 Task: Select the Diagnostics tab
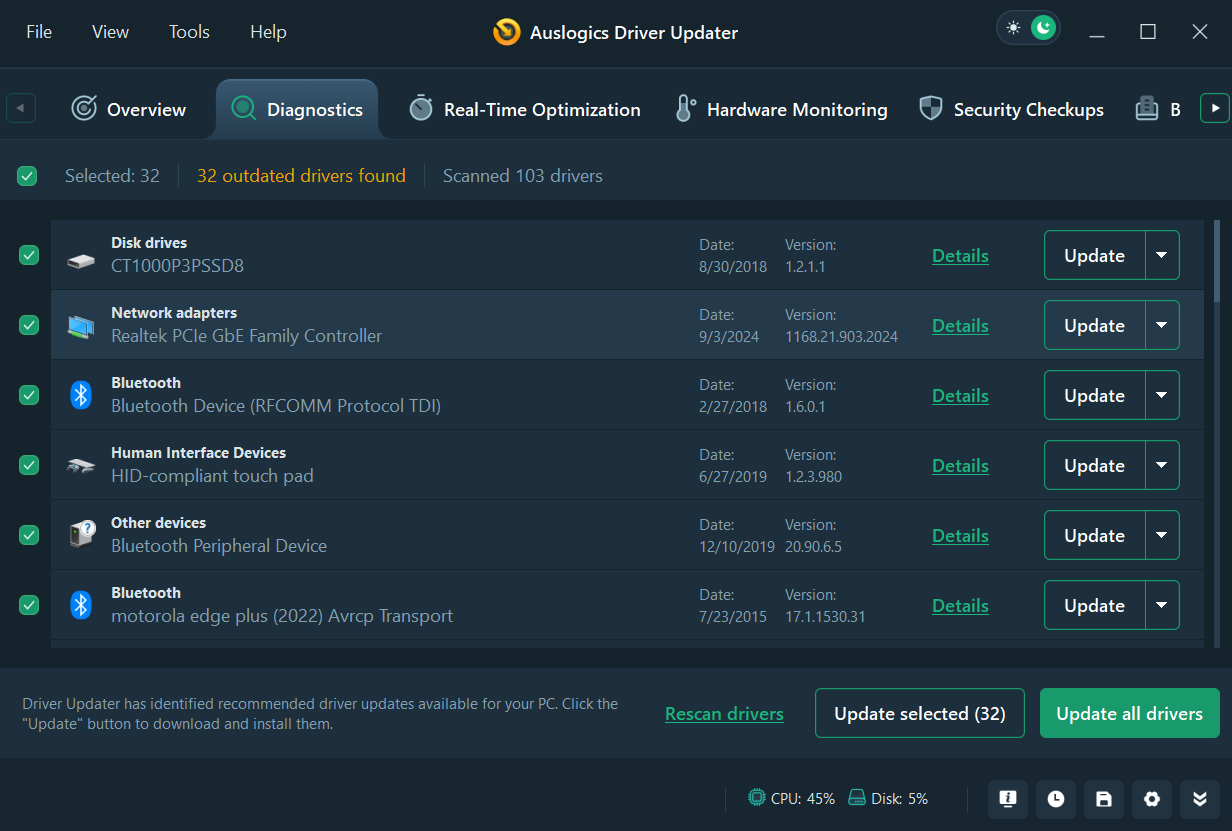(297, 109)
